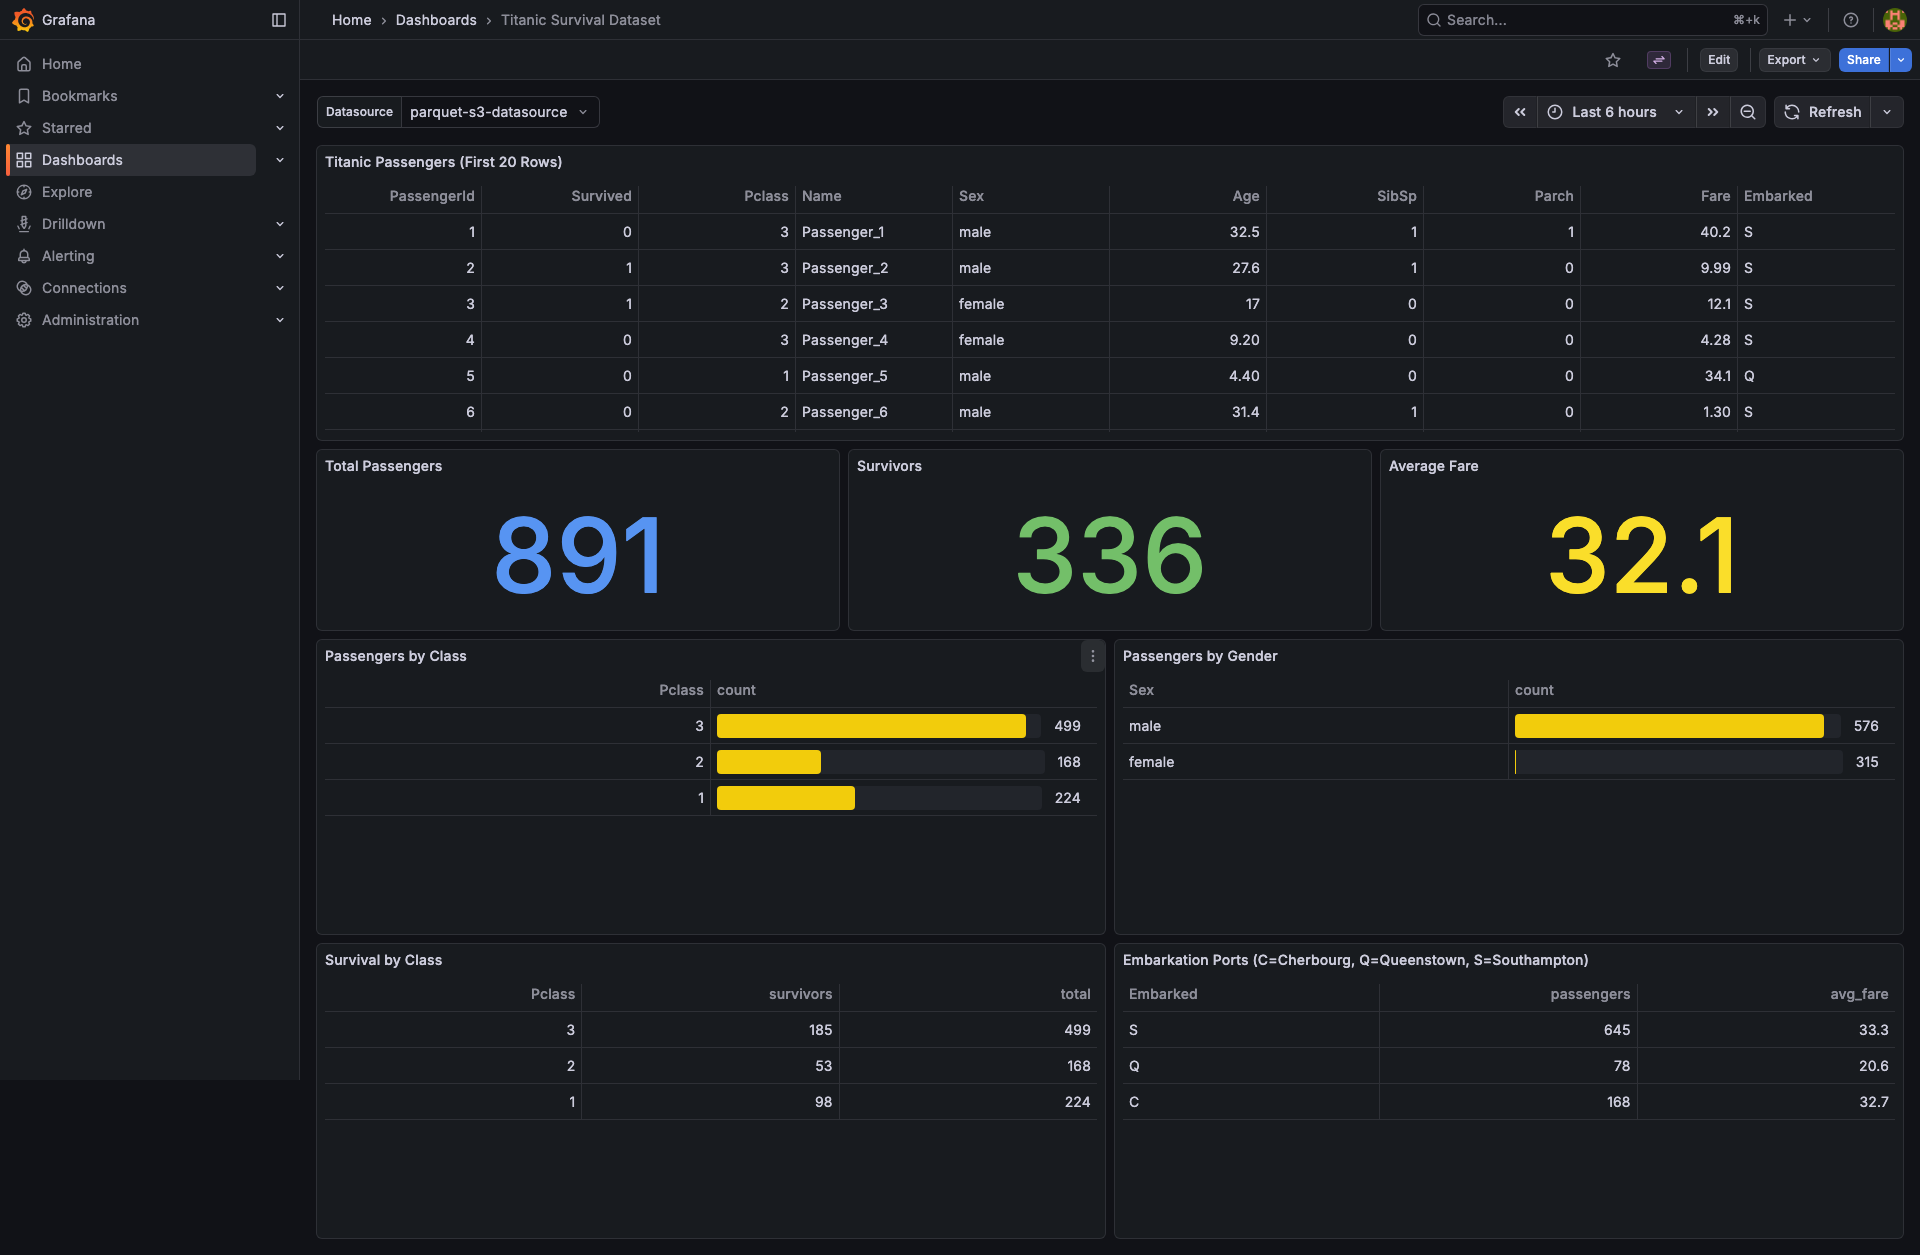This screenshot has width=1920, height=1255.
Task: Click the blue Share button
Action: [1863, 60]
